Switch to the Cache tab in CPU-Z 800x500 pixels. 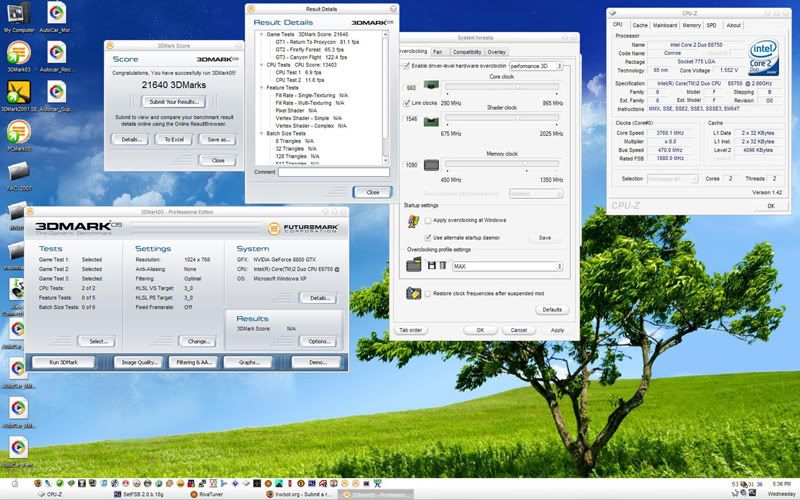(x=640, y=25)
